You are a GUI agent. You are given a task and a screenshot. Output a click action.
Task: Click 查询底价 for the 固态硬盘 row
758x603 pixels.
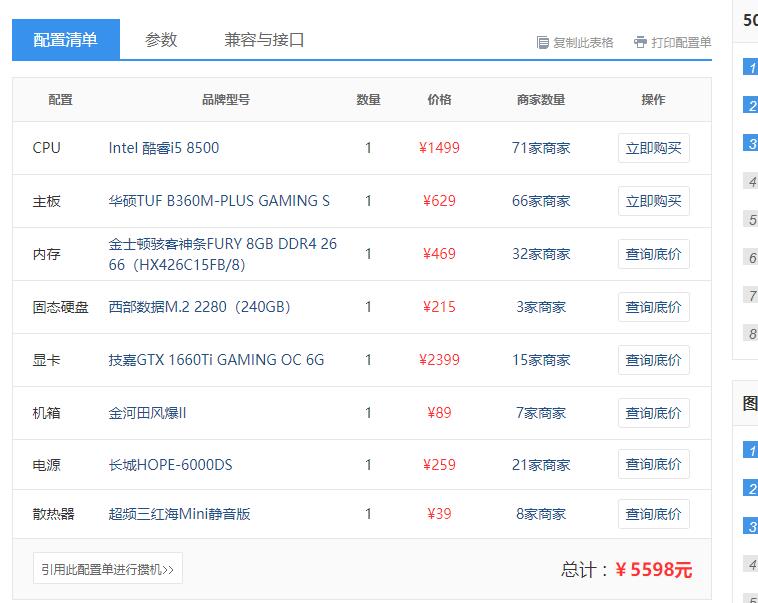click(654, 307)
